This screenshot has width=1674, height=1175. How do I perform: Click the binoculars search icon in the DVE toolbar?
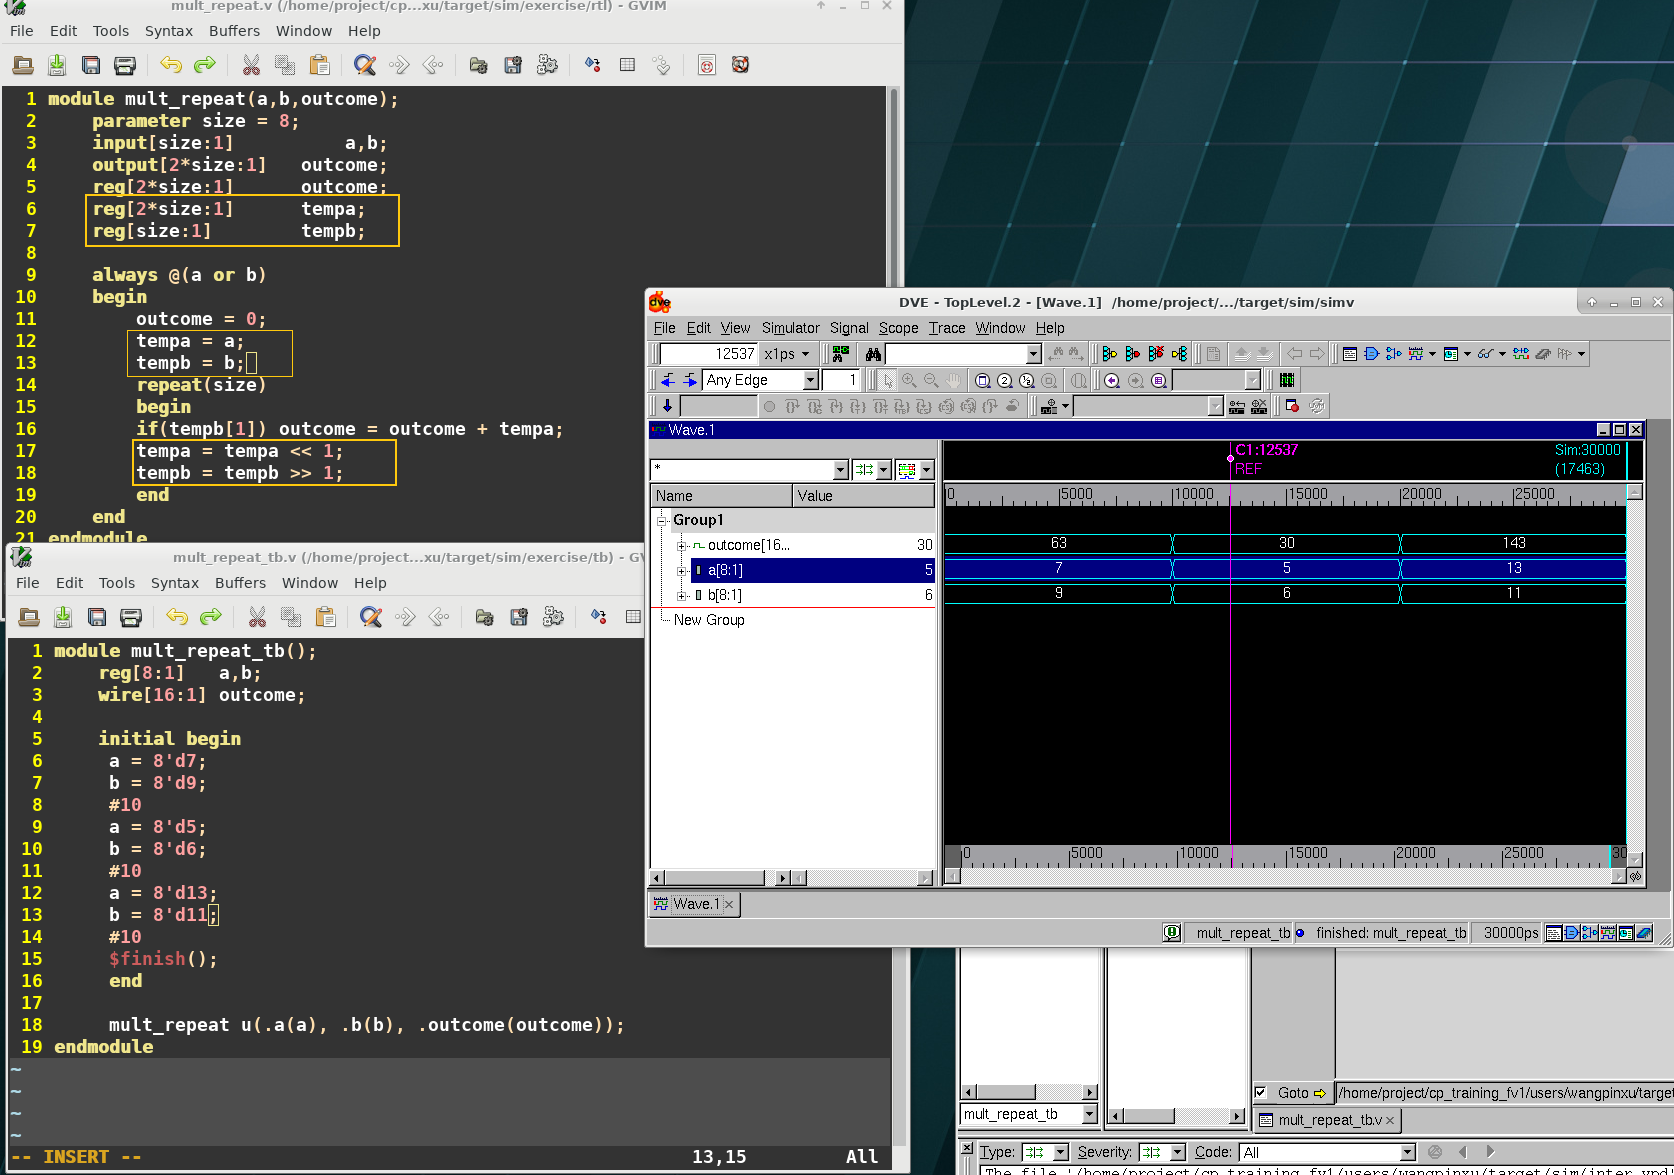(x=873, y=354)
